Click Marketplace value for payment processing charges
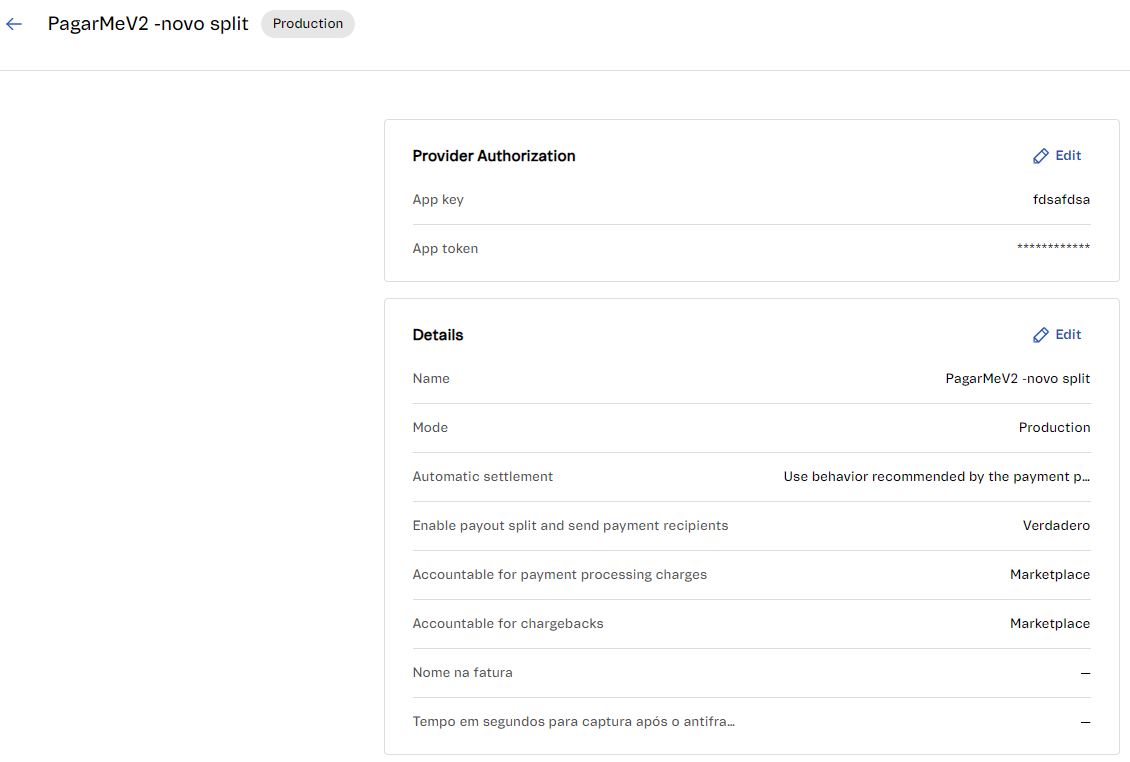Viewport: 1130px width, 762px height. pos(1050,575)
